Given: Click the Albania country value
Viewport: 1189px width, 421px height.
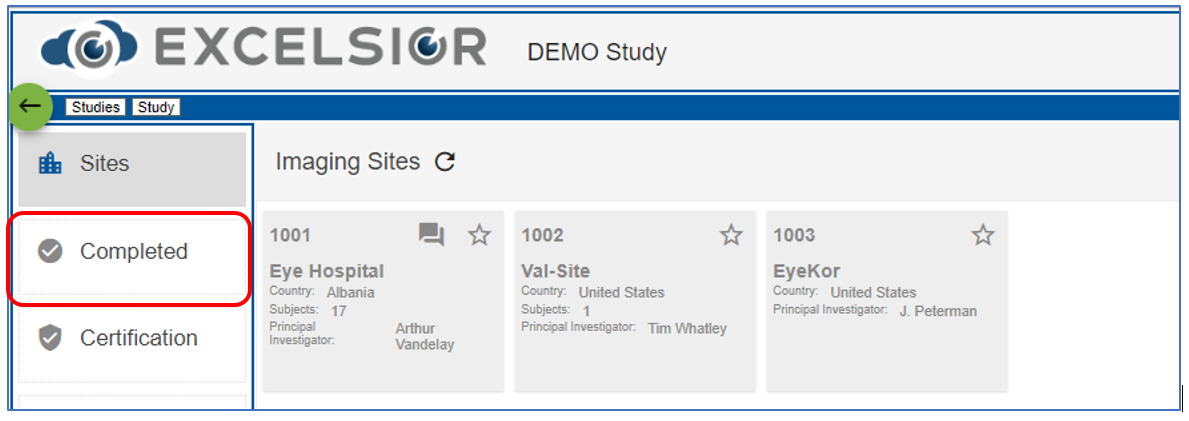Looking at the screenshot, I should point(350,293).
